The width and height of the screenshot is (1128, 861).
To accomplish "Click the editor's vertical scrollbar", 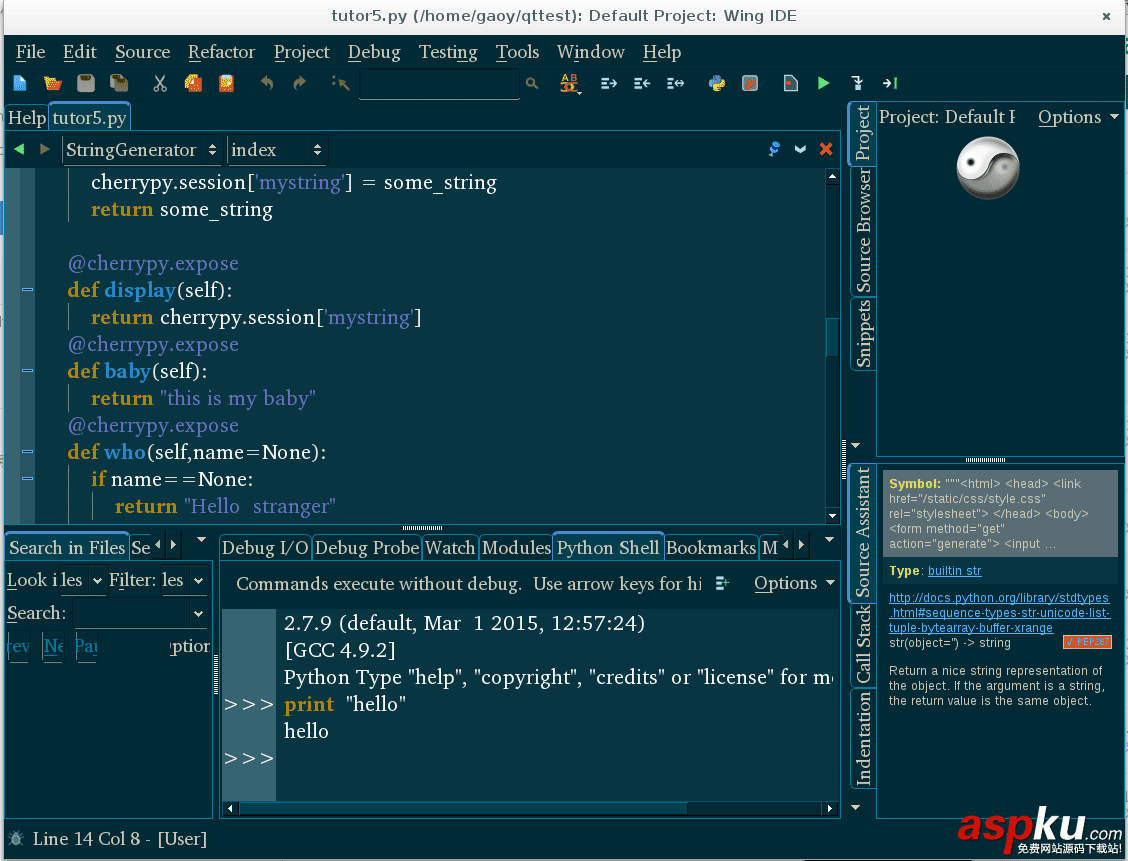I will pyautogui.click(x=831, y=337).
